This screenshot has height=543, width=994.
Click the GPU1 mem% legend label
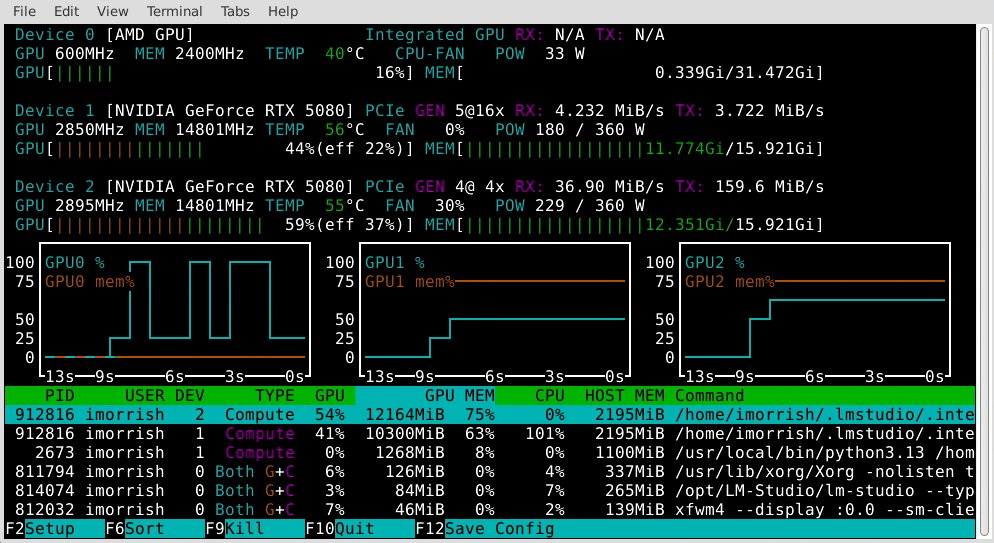pyautogui.click(x=410, y=281)
